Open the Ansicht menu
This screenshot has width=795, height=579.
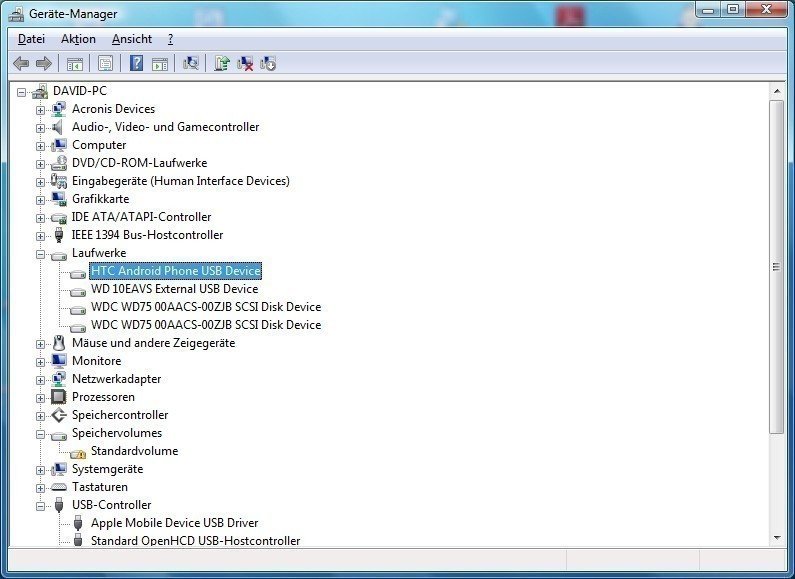coord(132,39)
